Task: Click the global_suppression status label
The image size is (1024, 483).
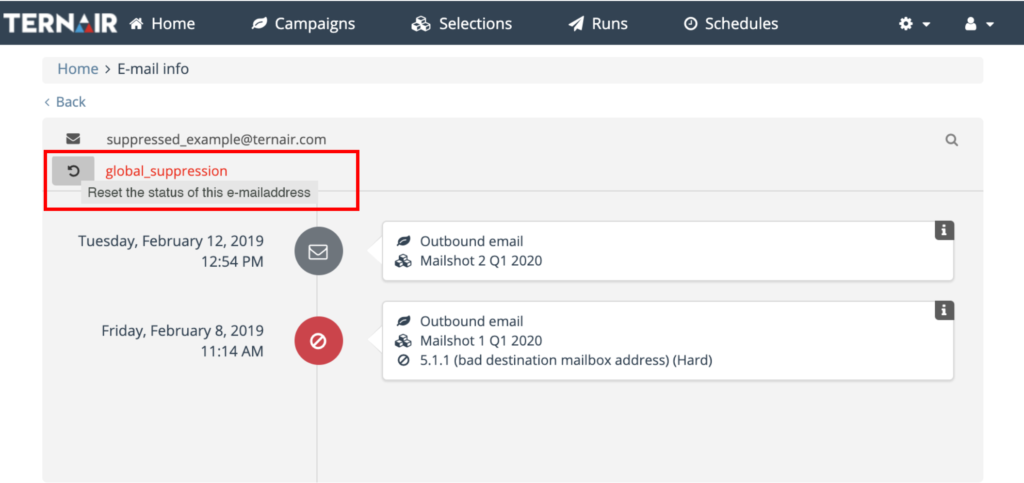Action: 166,171
